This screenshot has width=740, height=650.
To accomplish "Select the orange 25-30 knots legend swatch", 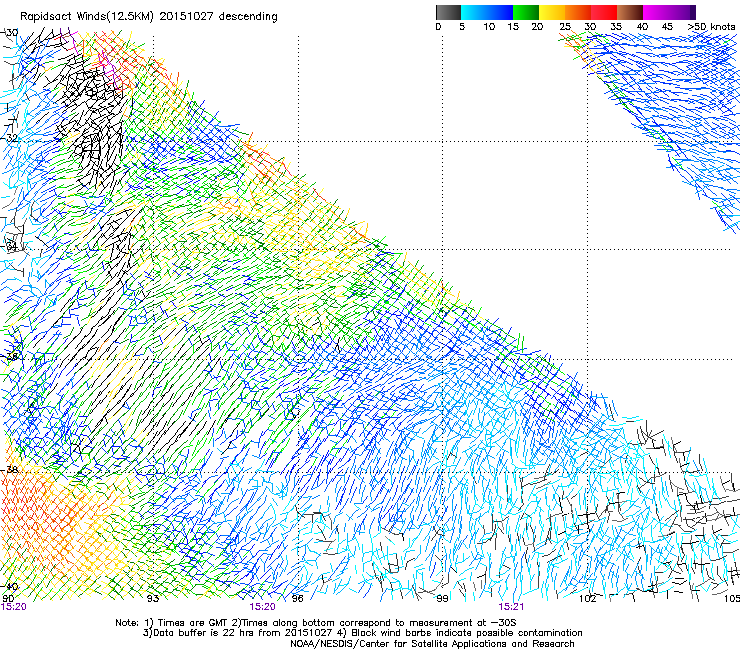I will pyautogui.click(x=578, y=12).
